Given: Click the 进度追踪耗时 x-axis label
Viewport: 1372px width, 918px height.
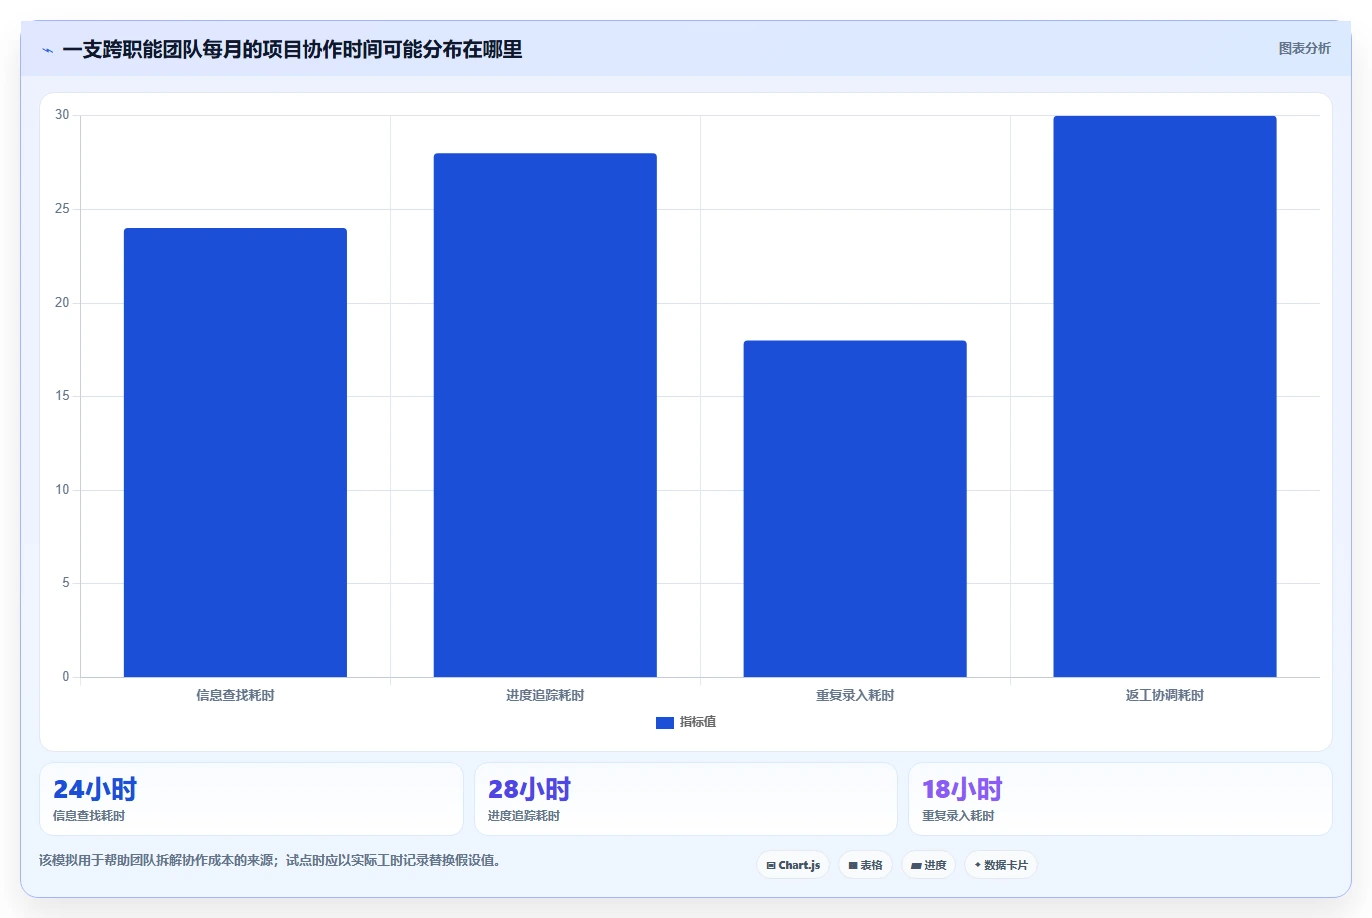Looking at the screenshot, I should (x=545, y=695).
